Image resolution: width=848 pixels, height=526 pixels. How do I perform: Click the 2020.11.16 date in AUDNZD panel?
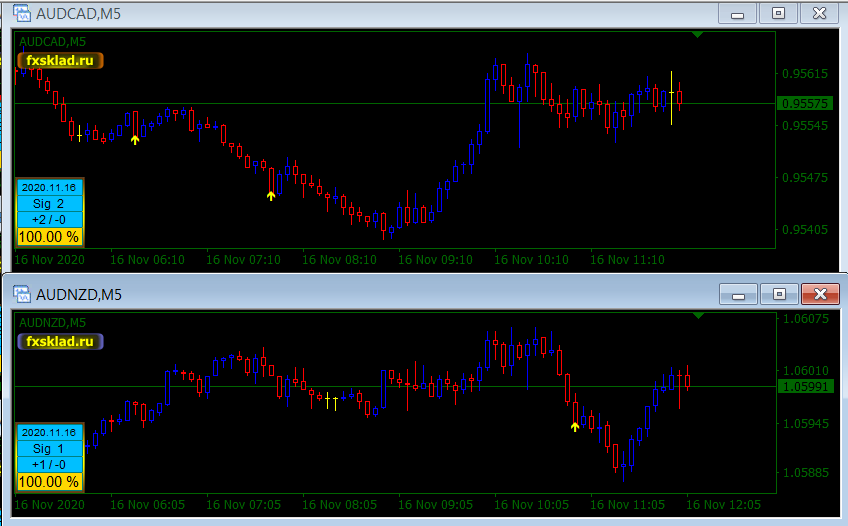(x=49, y=432)
